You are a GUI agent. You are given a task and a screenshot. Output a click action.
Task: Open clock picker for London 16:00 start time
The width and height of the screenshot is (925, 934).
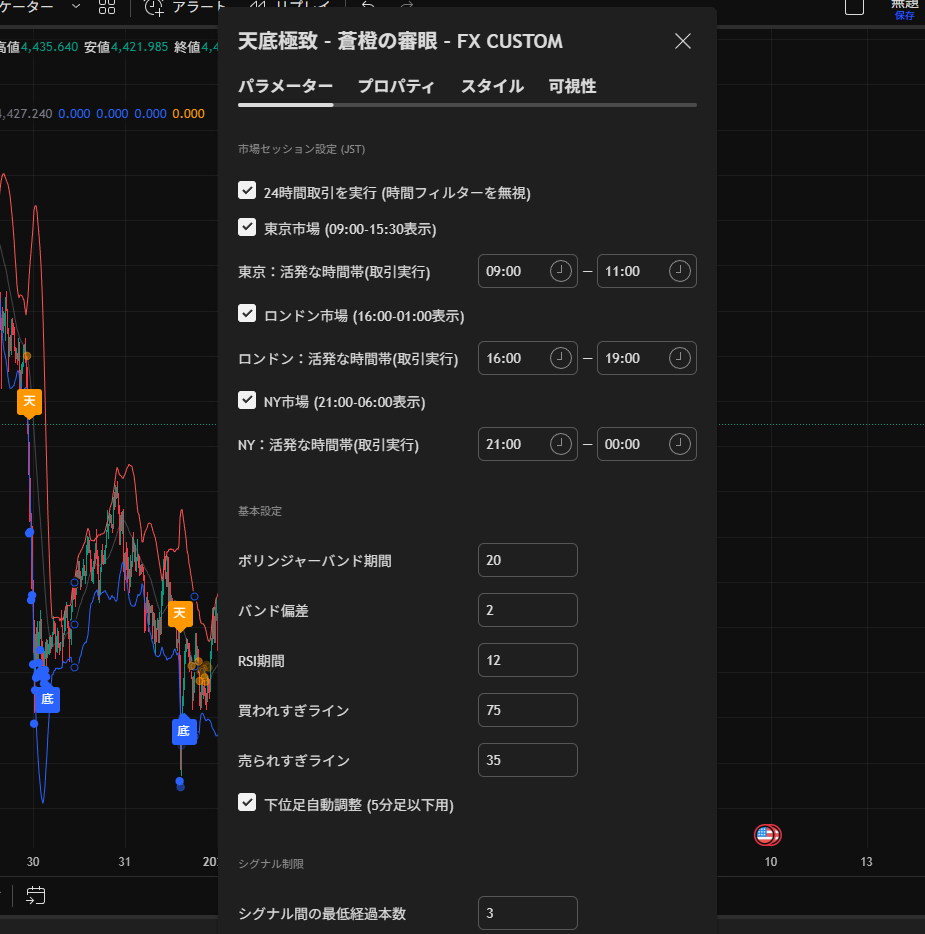pos(560,358)
